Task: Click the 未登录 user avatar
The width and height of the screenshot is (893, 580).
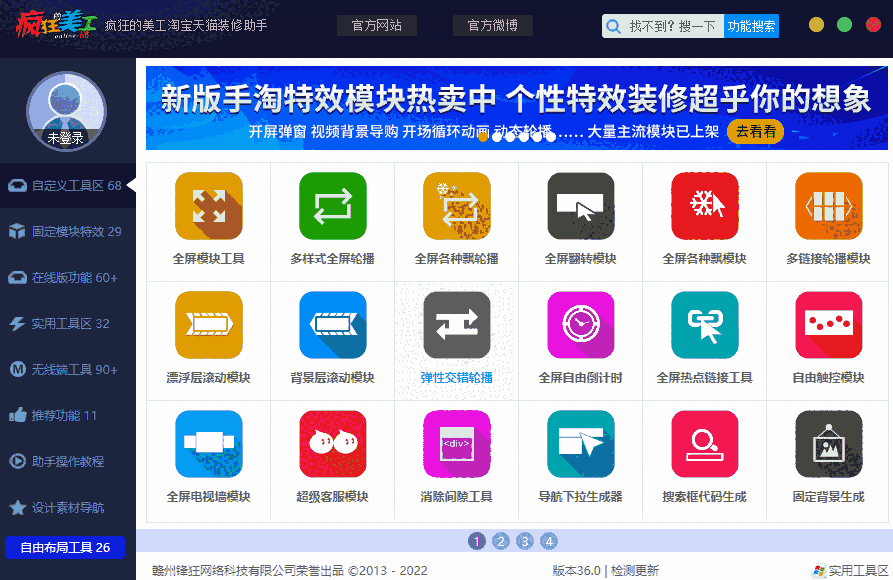Action: coord(66,111)
